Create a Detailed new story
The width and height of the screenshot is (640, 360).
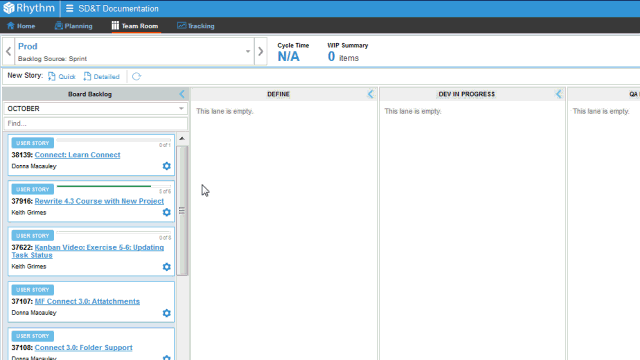[102, 76]
